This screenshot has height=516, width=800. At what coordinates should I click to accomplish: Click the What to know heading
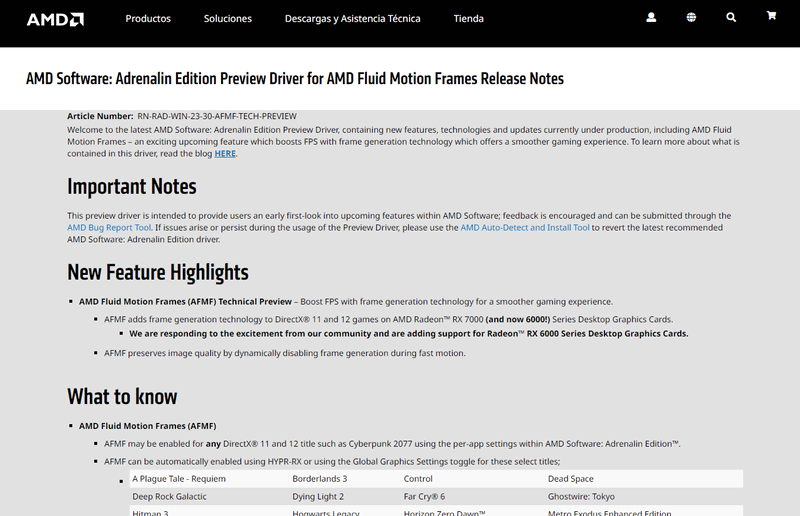point(122,397)
